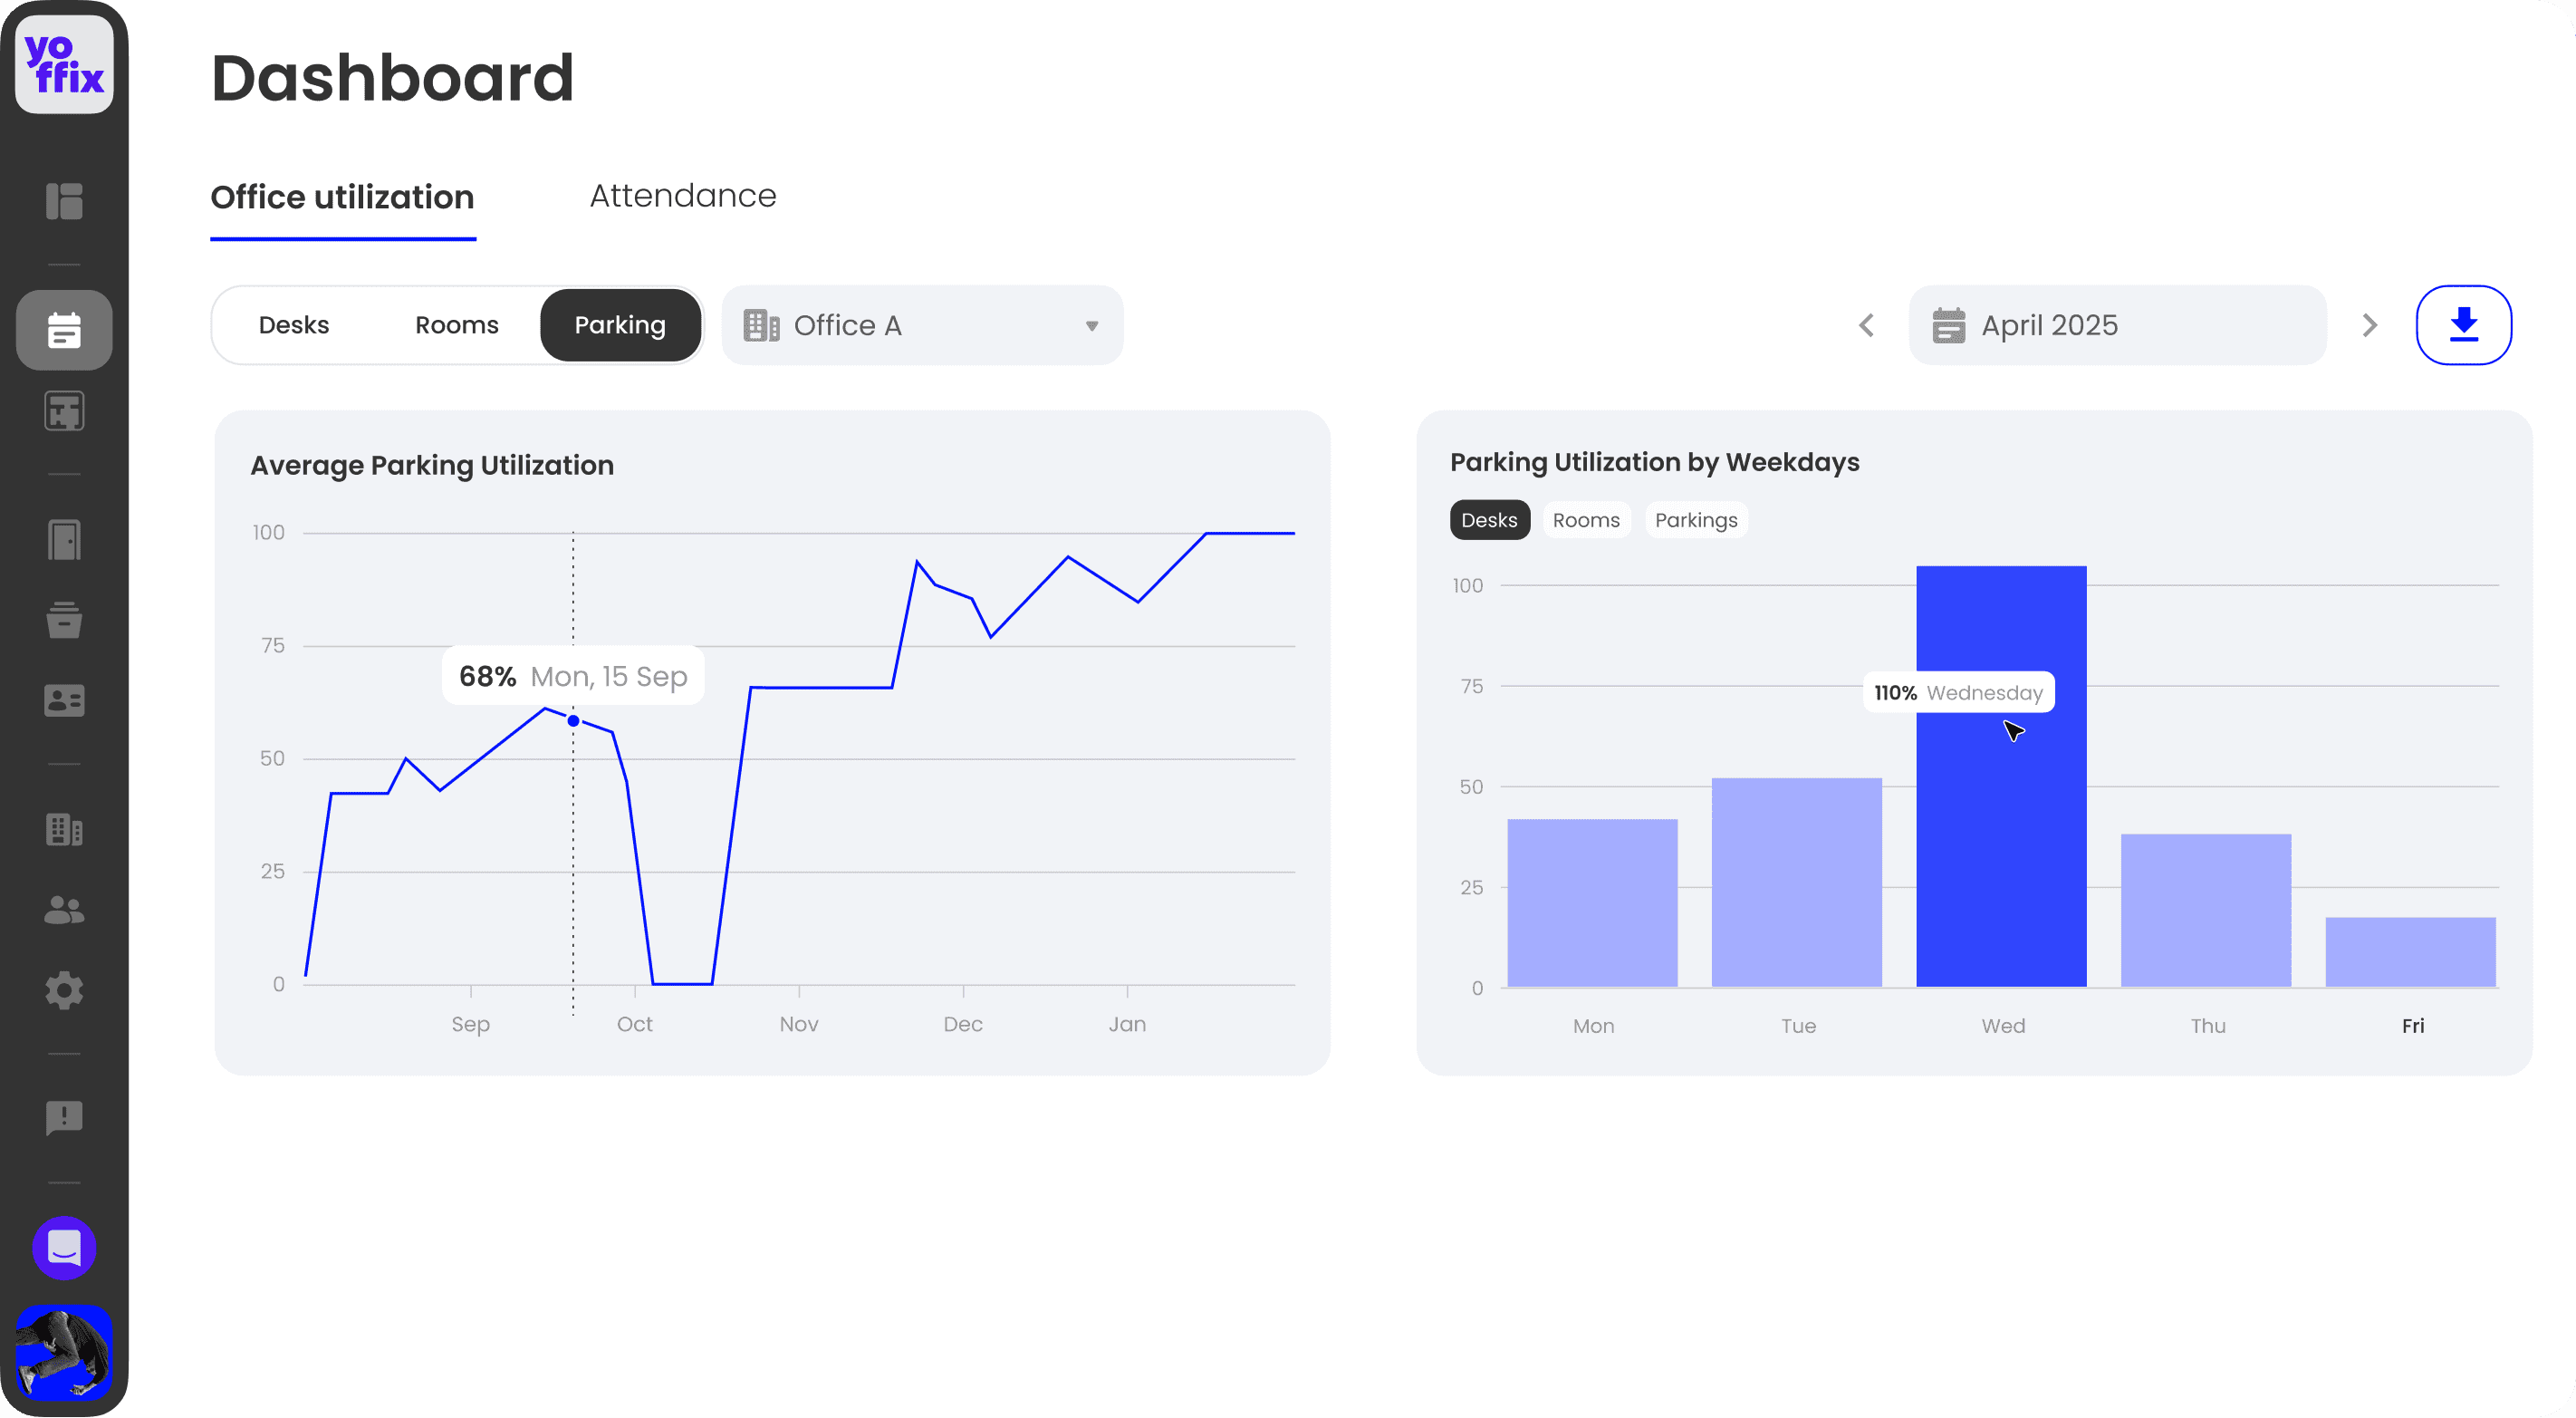Enable the Parkings filter in weekday chart
The image size is (2576, 1418).
click(1696, 520)
